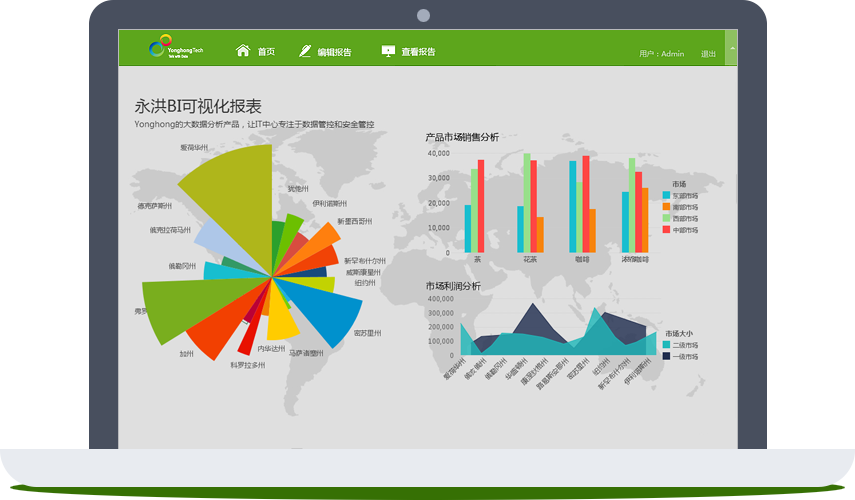The width and height of the screenshot is (855, 500).
Task: Click the 俄克拉荷马州 pie chart label
Action: 170,230
